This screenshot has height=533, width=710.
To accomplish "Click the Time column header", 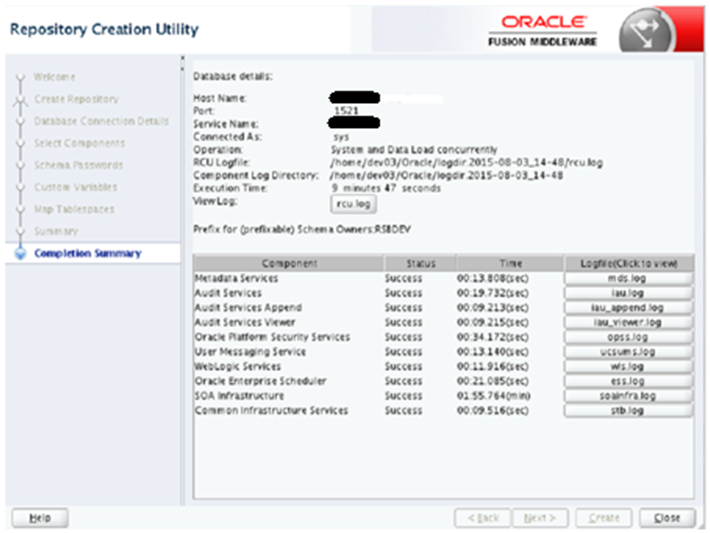I will pyautogui.click(x=510, y=264).
